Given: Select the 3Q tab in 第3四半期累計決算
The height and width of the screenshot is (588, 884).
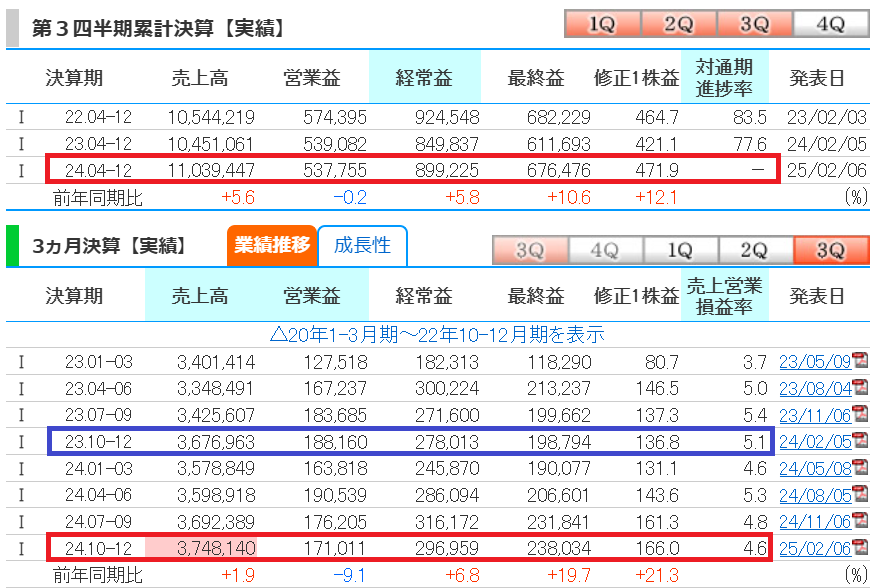Looking at the screenshot, I should pos(754,24).
